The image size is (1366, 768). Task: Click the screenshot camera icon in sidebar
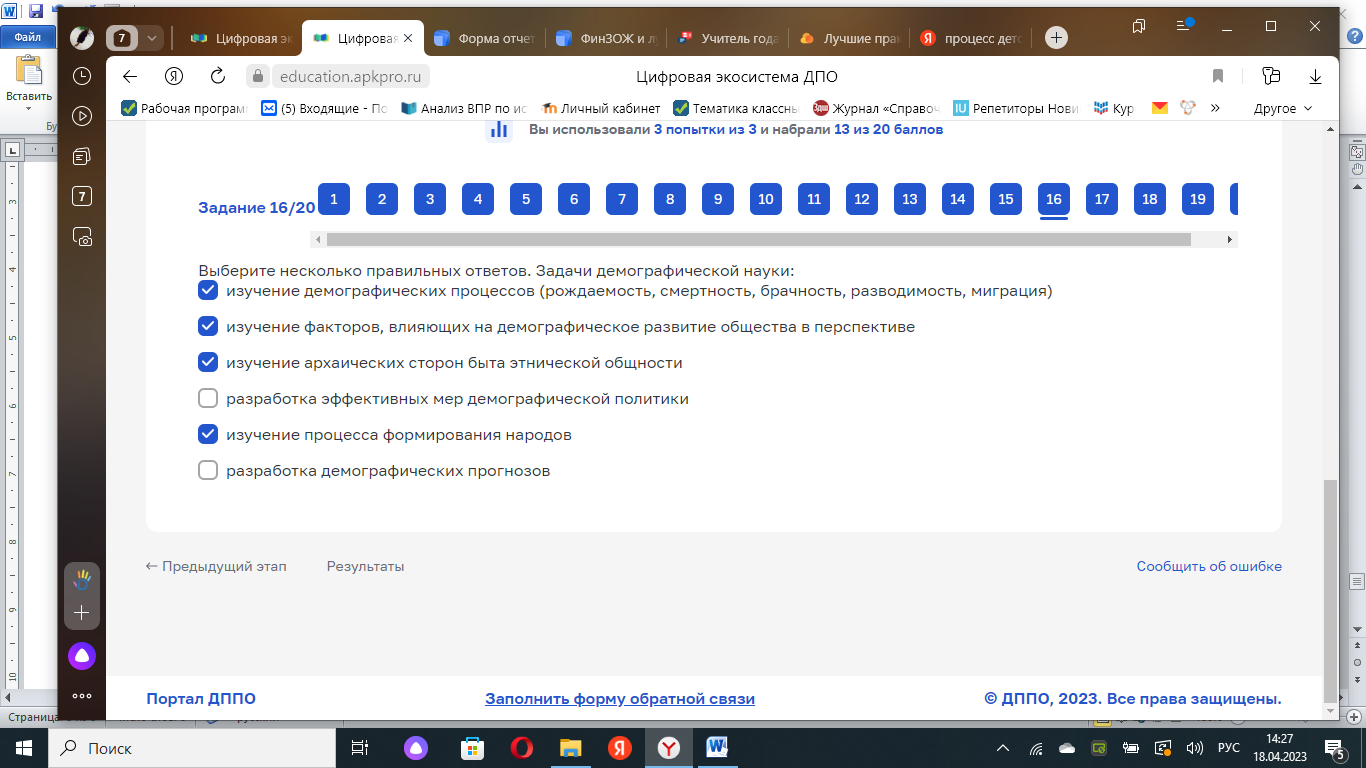[82, 236]
